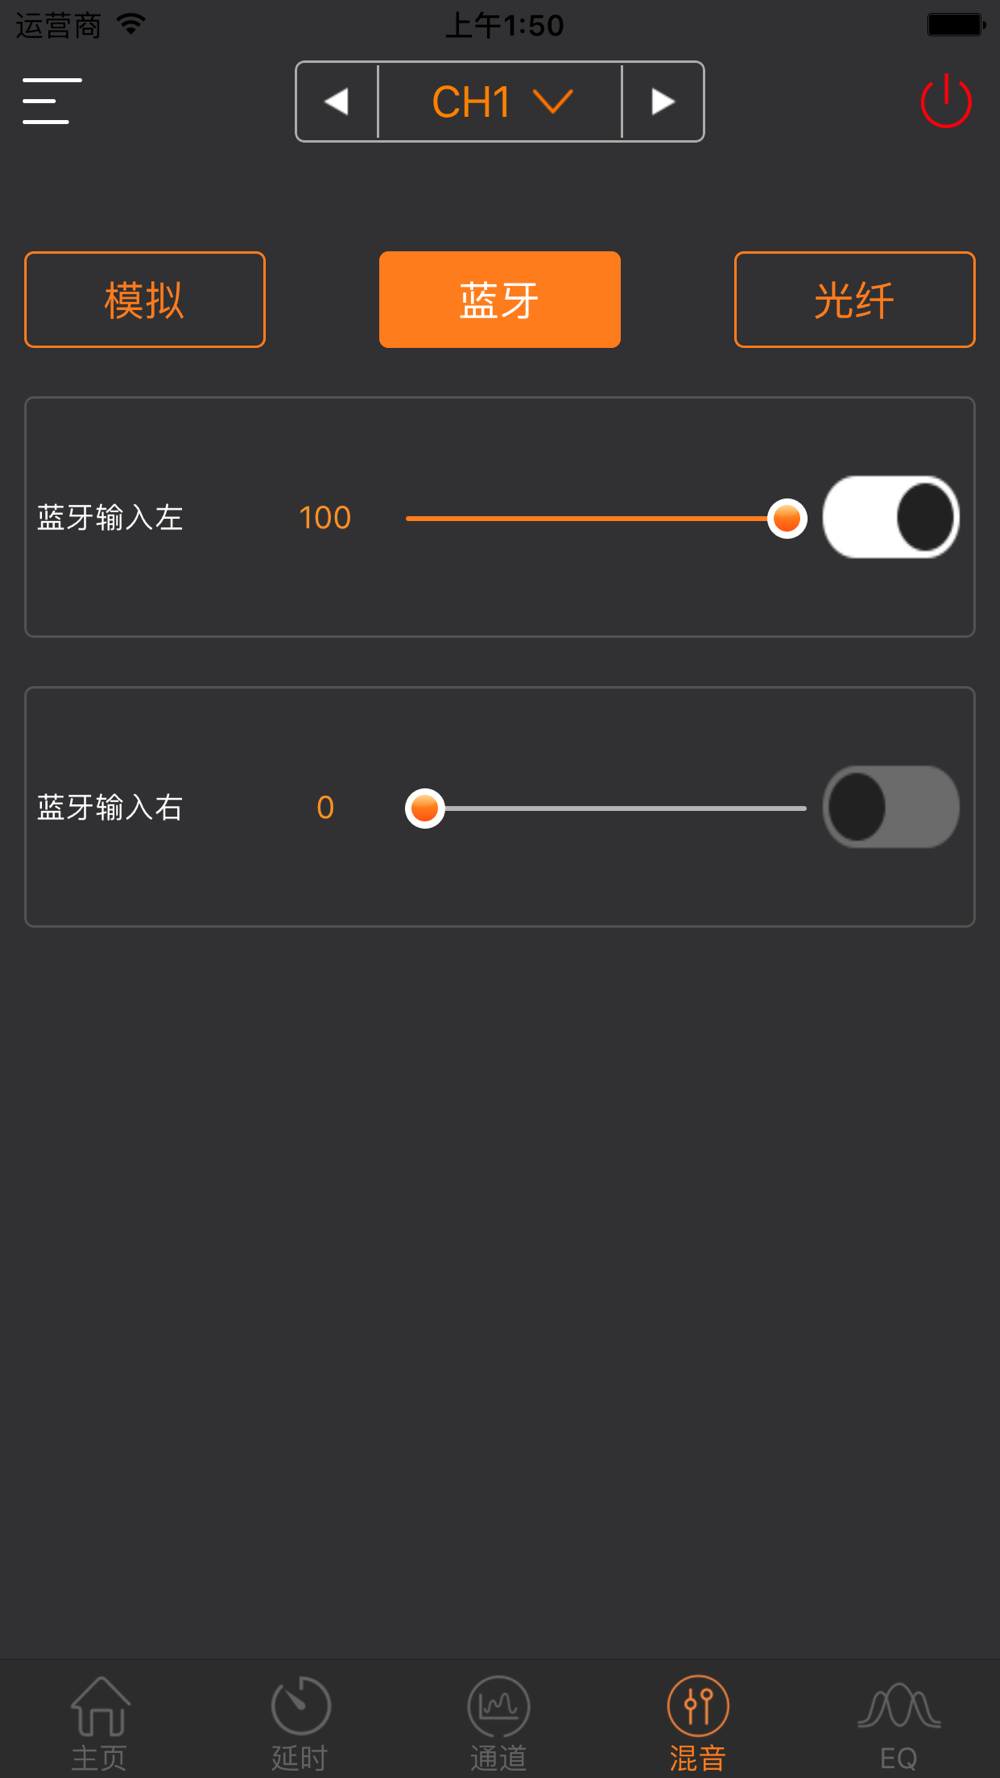Open the 主页 home tab icon

100,1707
